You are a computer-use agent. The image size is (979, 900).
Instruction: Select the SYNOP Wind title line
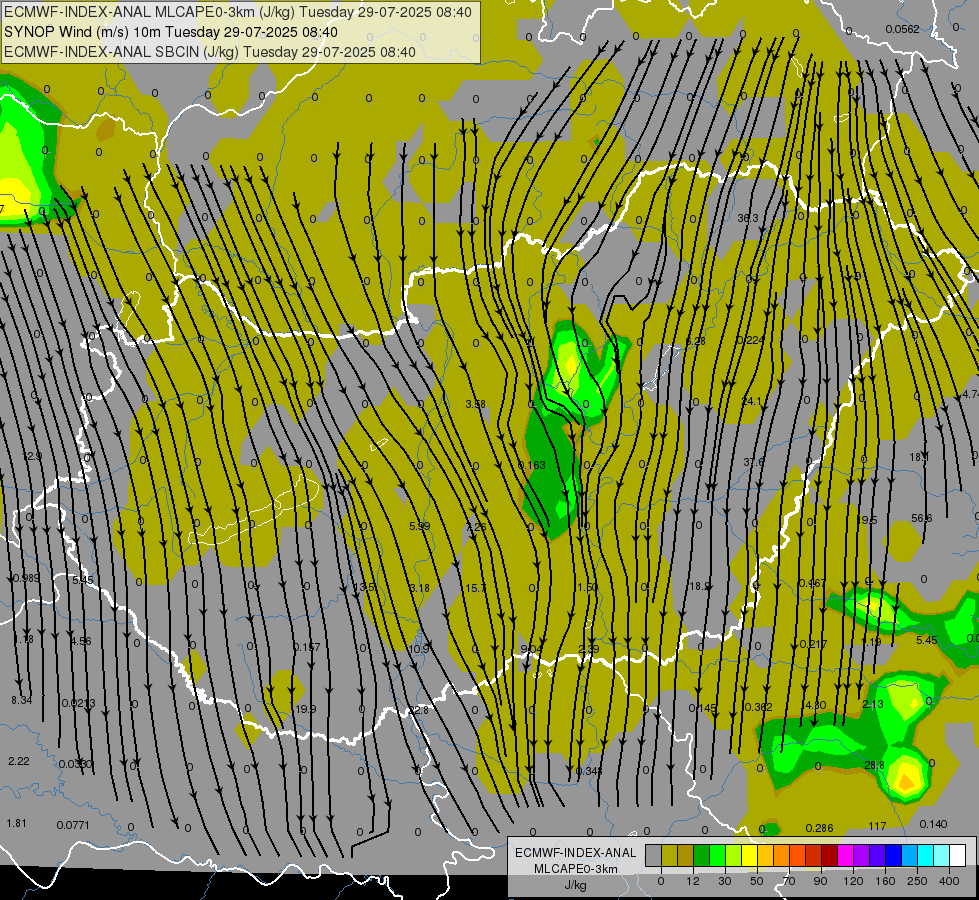(170, 32)
